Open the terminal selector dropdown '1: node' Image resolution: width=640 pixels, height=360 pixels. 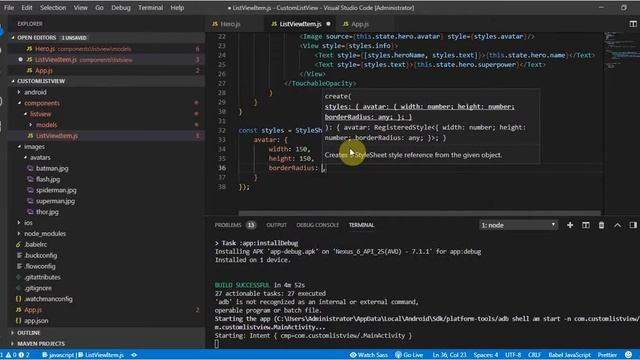518,225
